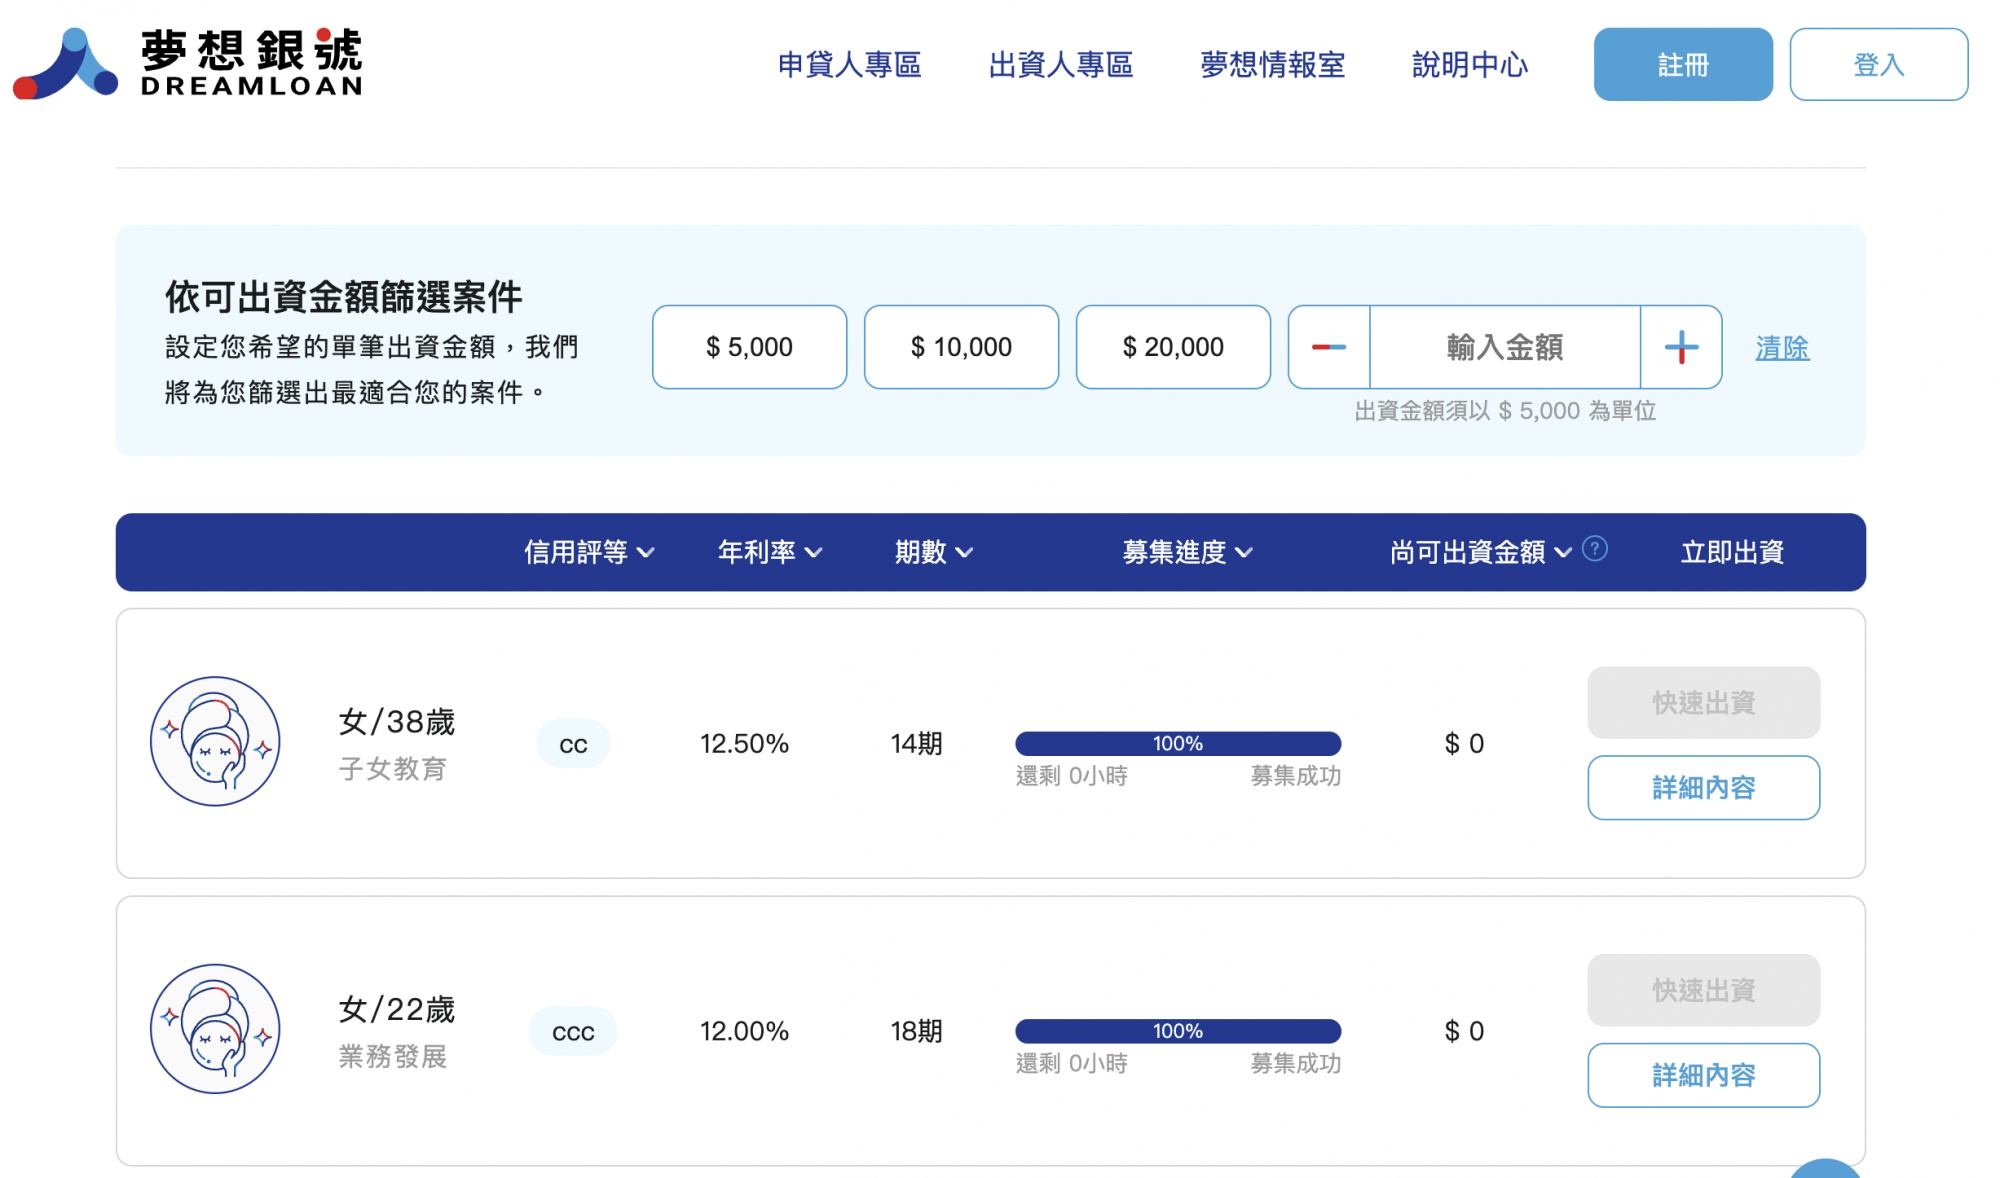
Task: Click progress bar of 18期 case
Action: coord(1178,1031)
